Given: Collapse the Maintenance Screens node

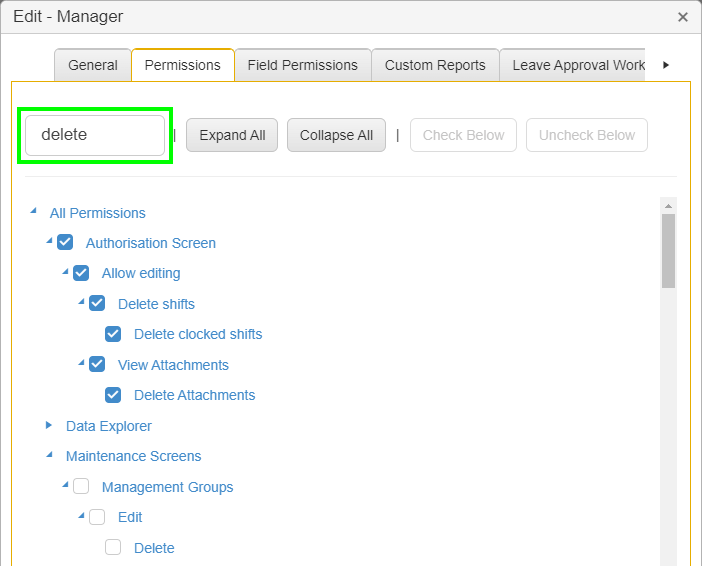Looking at the screenshot, I should (x=49, y=455).
